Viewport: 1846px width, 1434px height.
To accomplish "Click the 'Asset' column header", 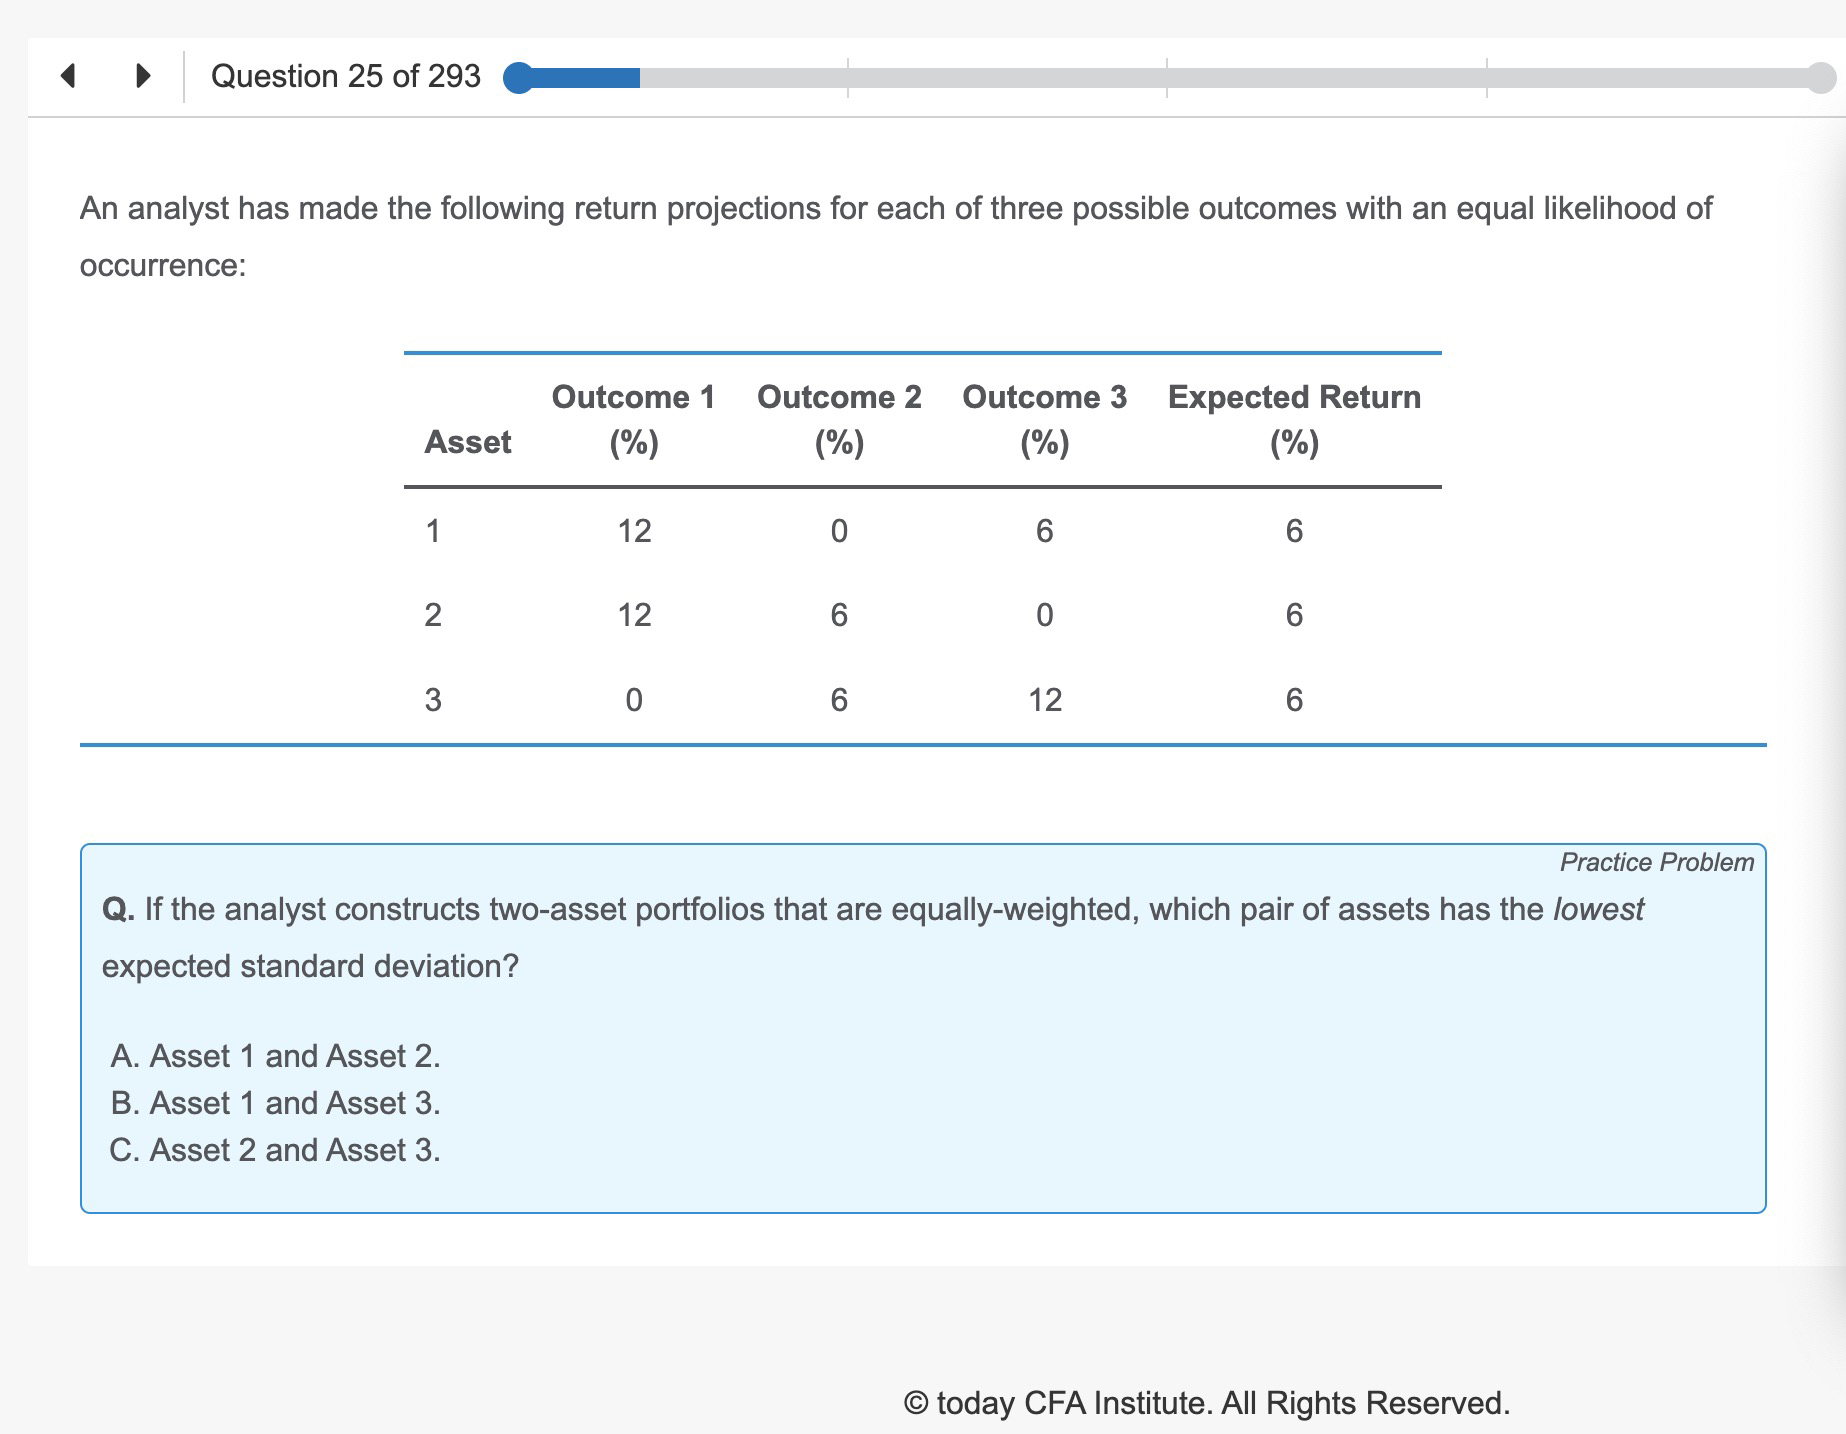I will point(467,442).
